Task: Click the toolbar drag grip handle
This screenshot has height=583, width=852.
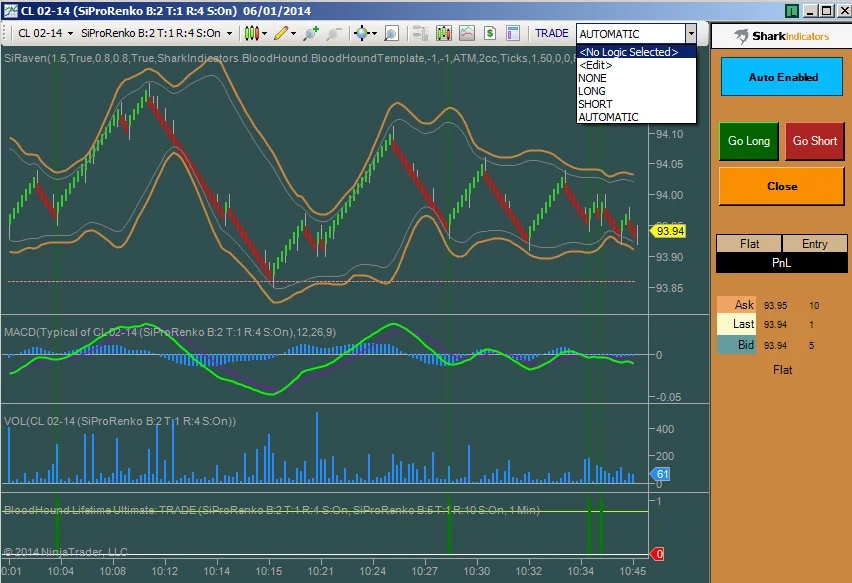Action: tap(4, 33)
